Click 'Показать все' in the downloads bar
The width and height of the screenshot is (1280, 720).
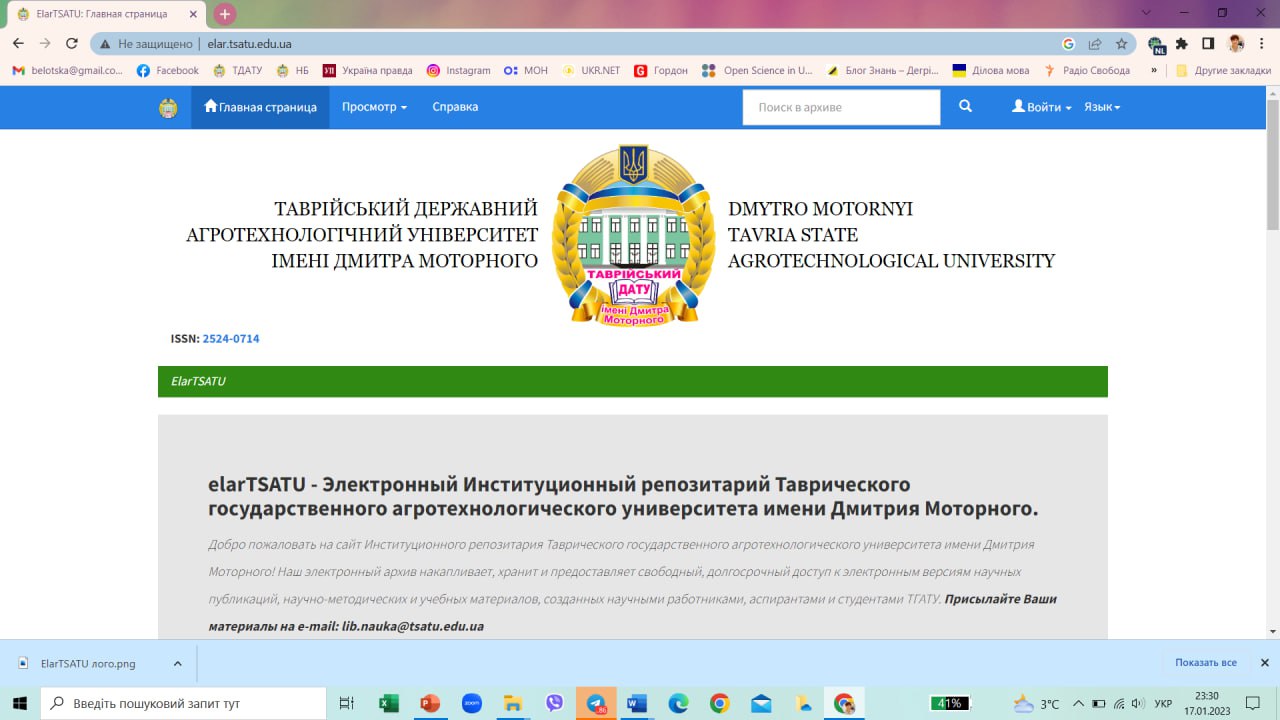tap(1206, 663)
